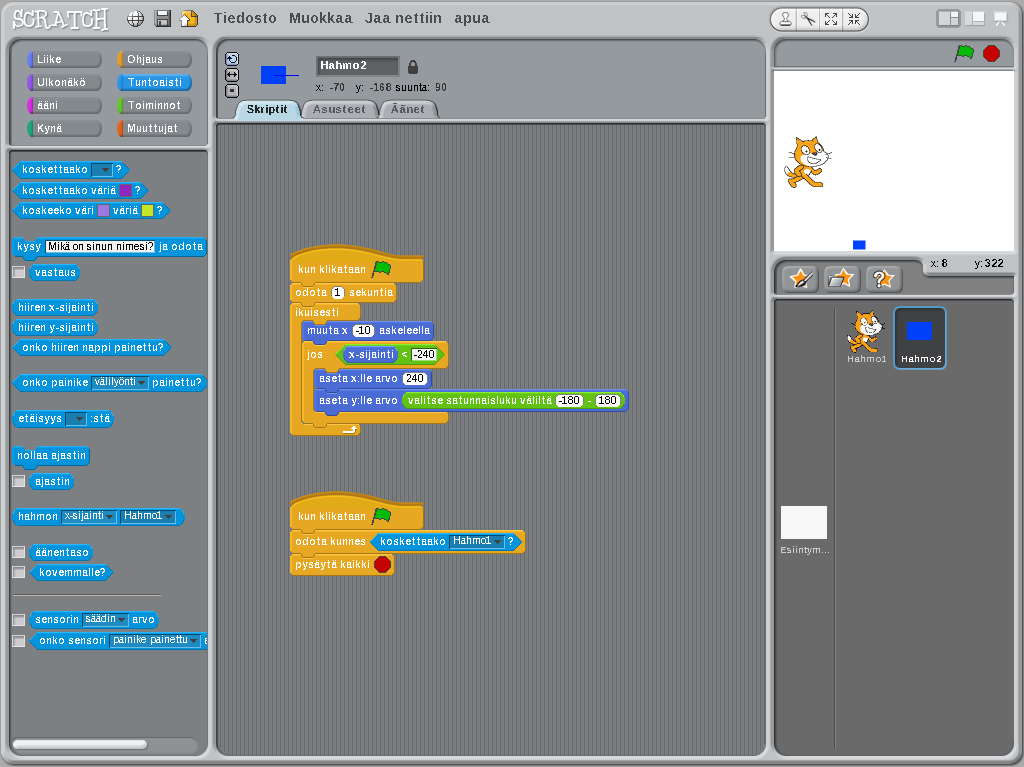Paint a new sprite
Image resolution: width=1024 pixels, height=767 pixels.
click(800, 279)
